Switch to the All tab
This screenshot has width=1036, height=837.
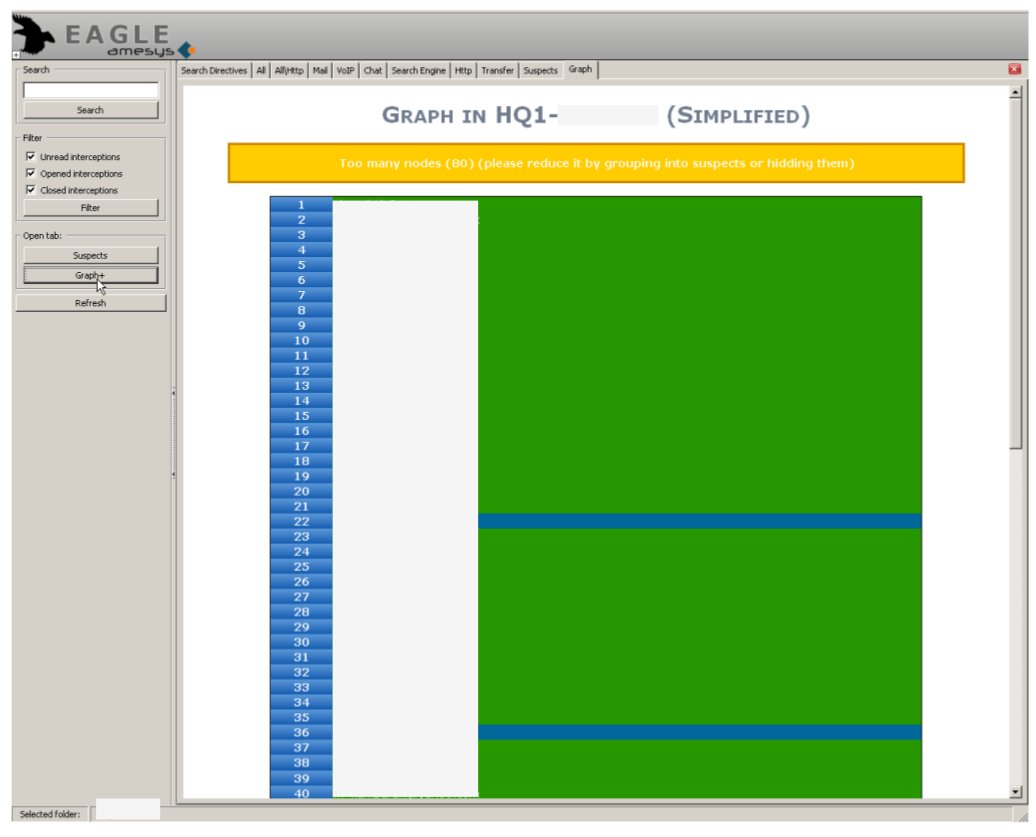tap(261, 70)
